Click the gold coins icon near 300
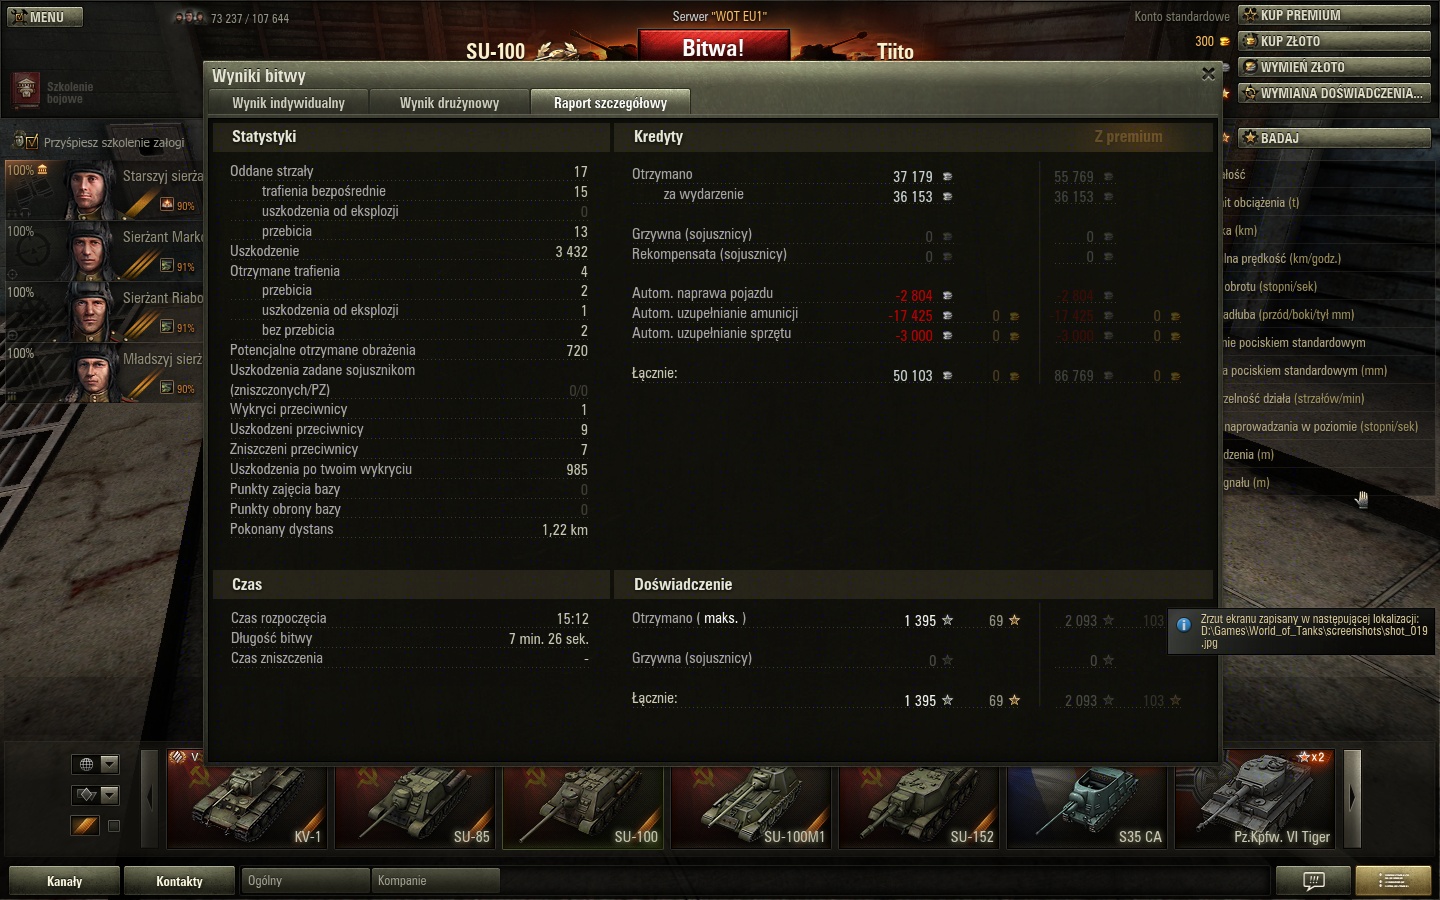1440x900 pixels. coord(1224,42)
